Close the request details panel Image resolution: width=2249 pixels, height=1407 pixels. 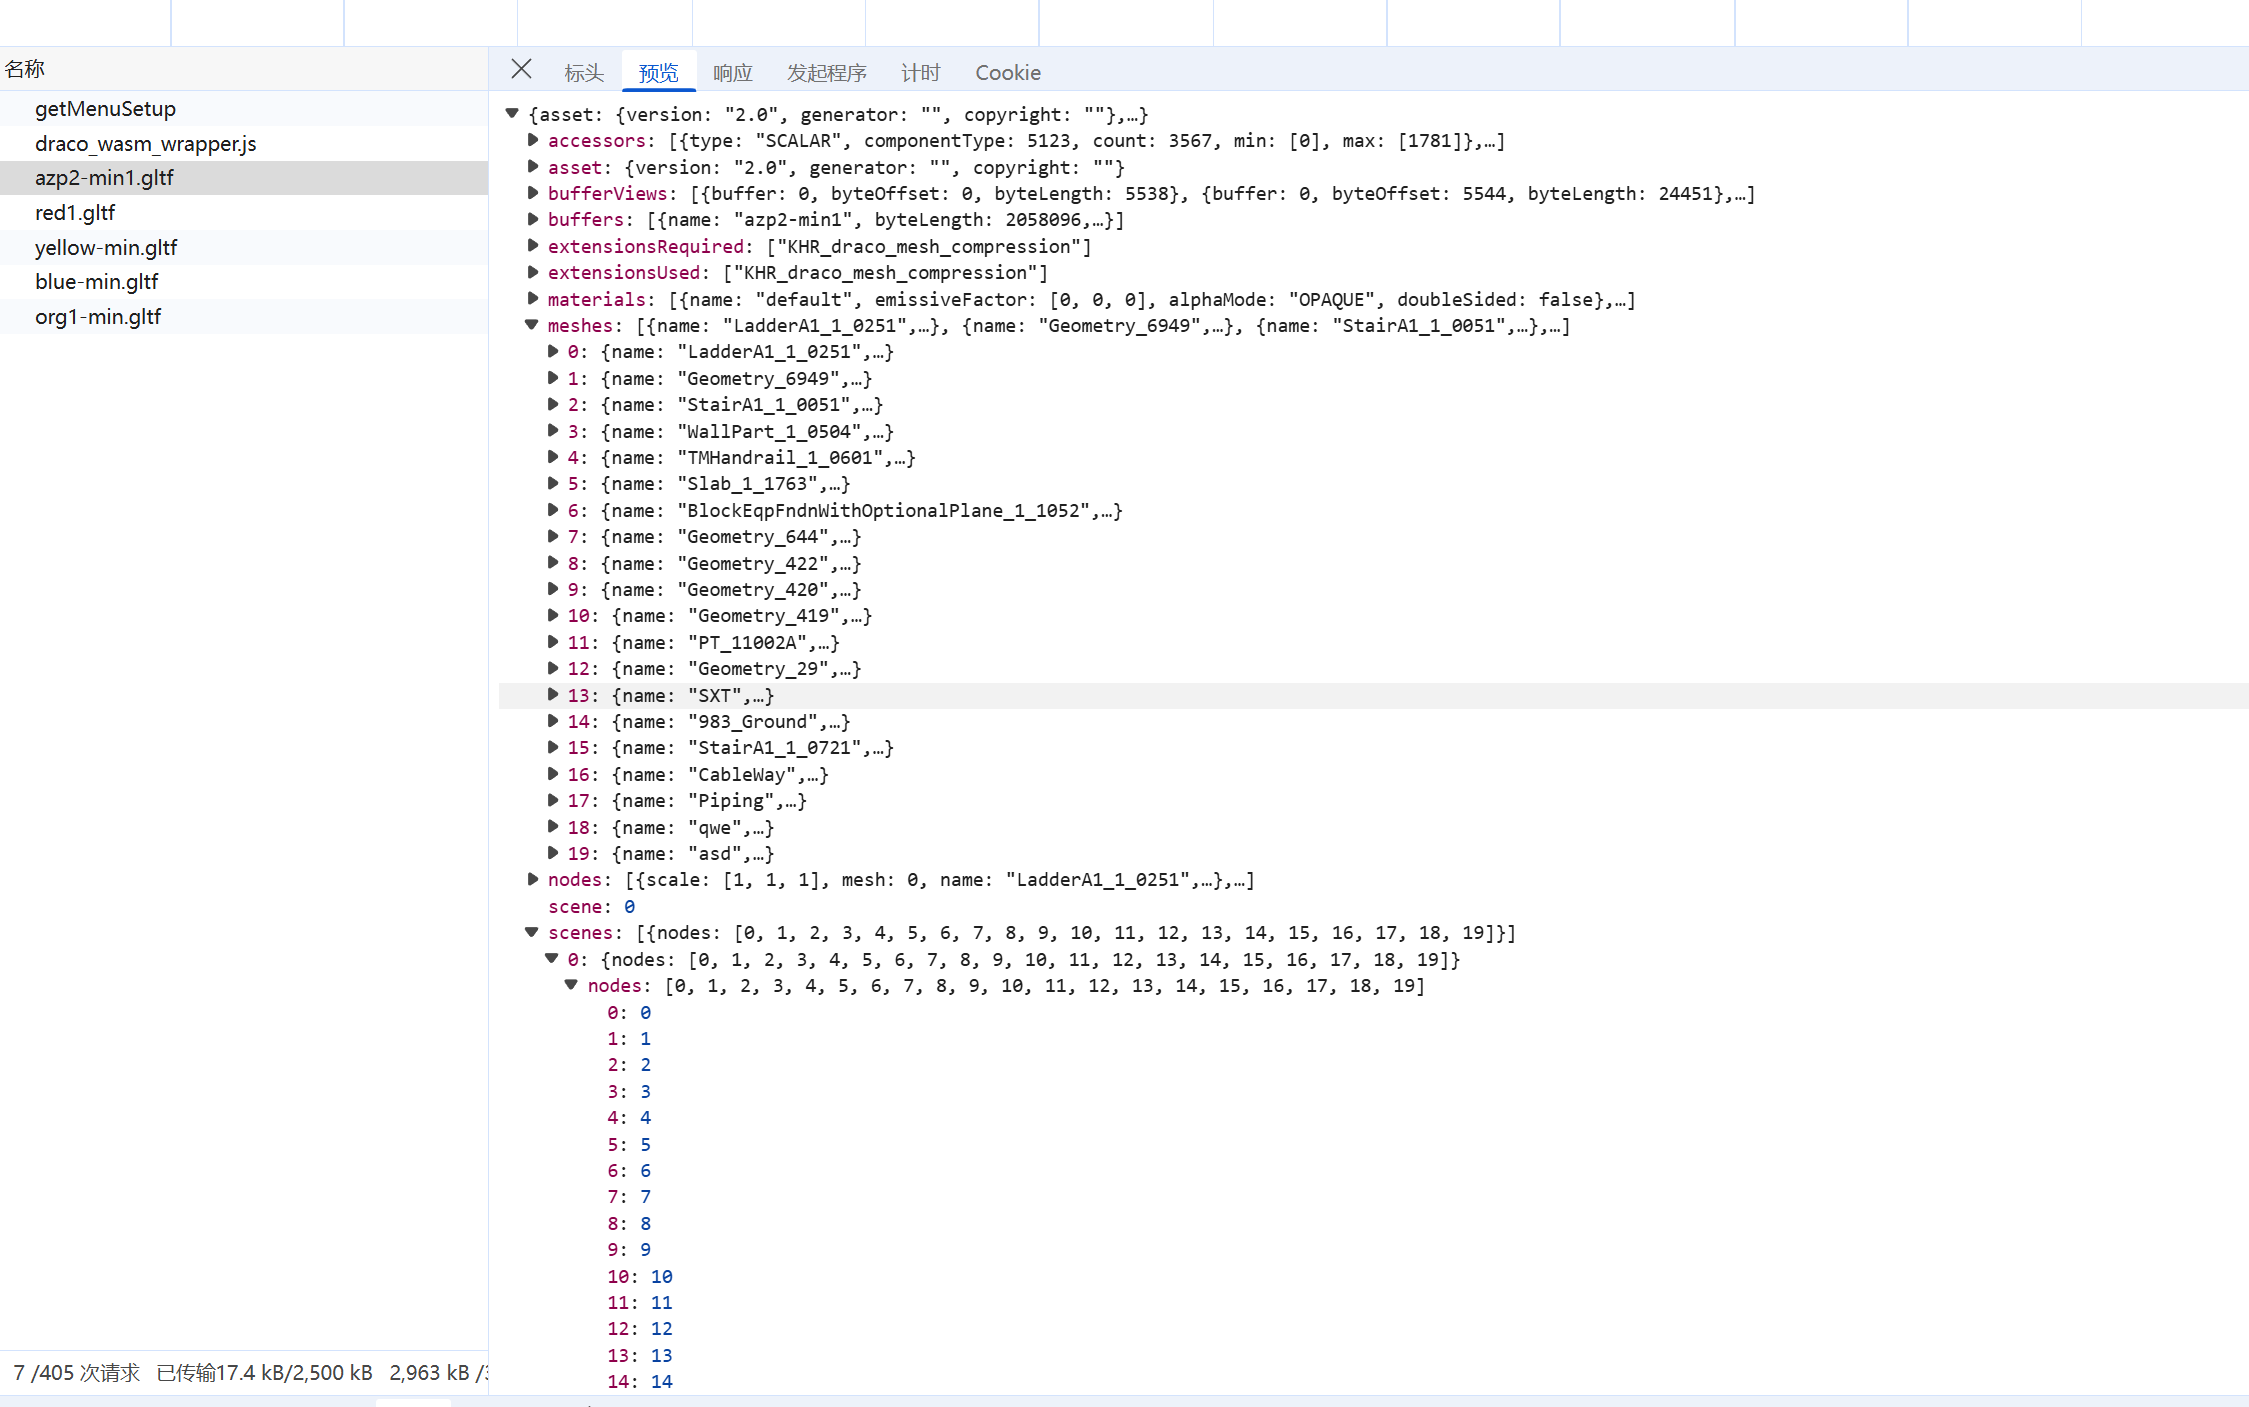(521, 69)
